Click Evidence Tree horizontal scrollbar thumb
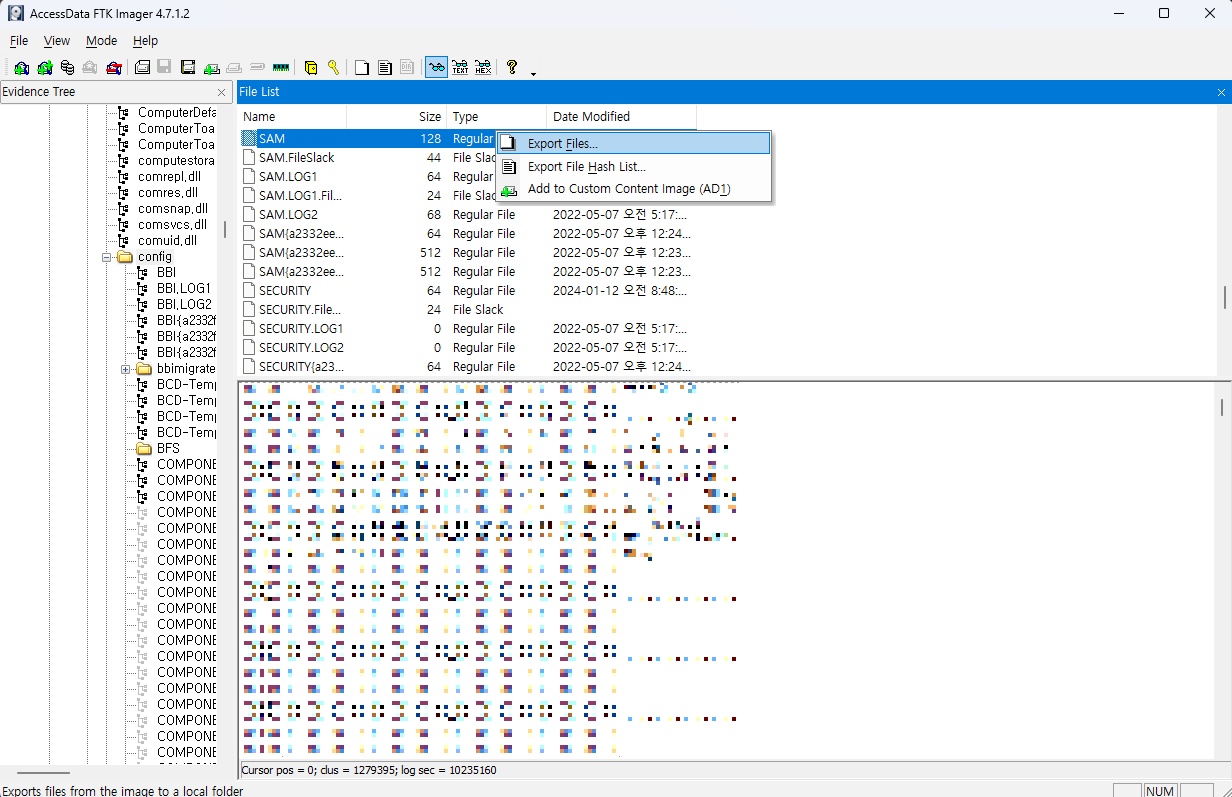The height and width of the screenshot is (797, 1232). (x=44, y=773)
